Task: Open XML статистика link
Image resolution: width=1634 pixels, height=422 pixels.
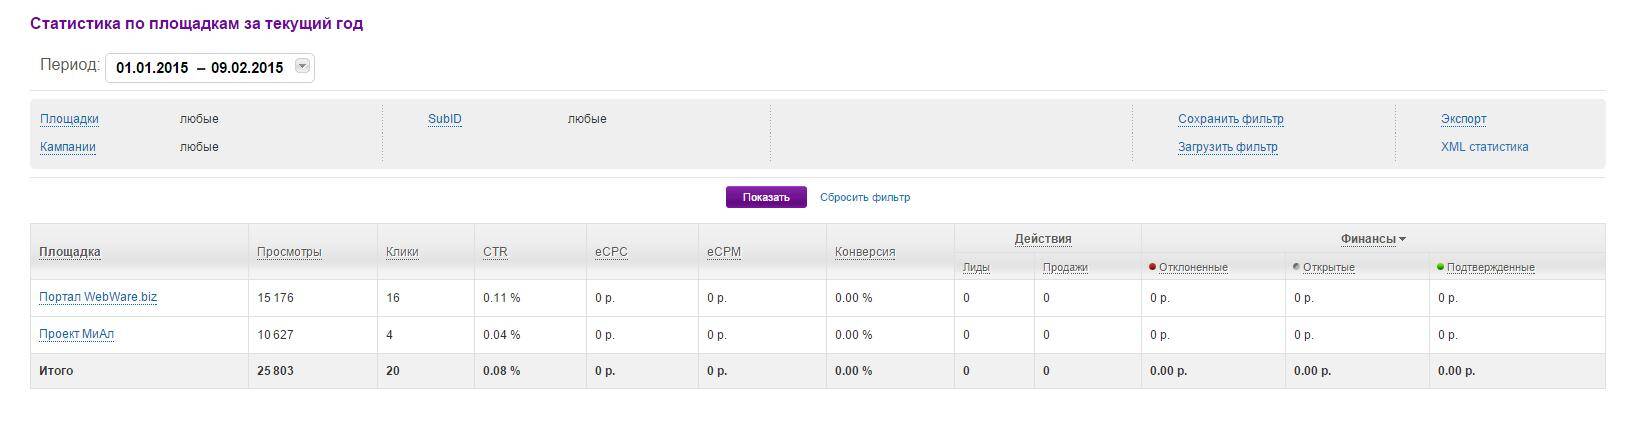Action: 1484,147
